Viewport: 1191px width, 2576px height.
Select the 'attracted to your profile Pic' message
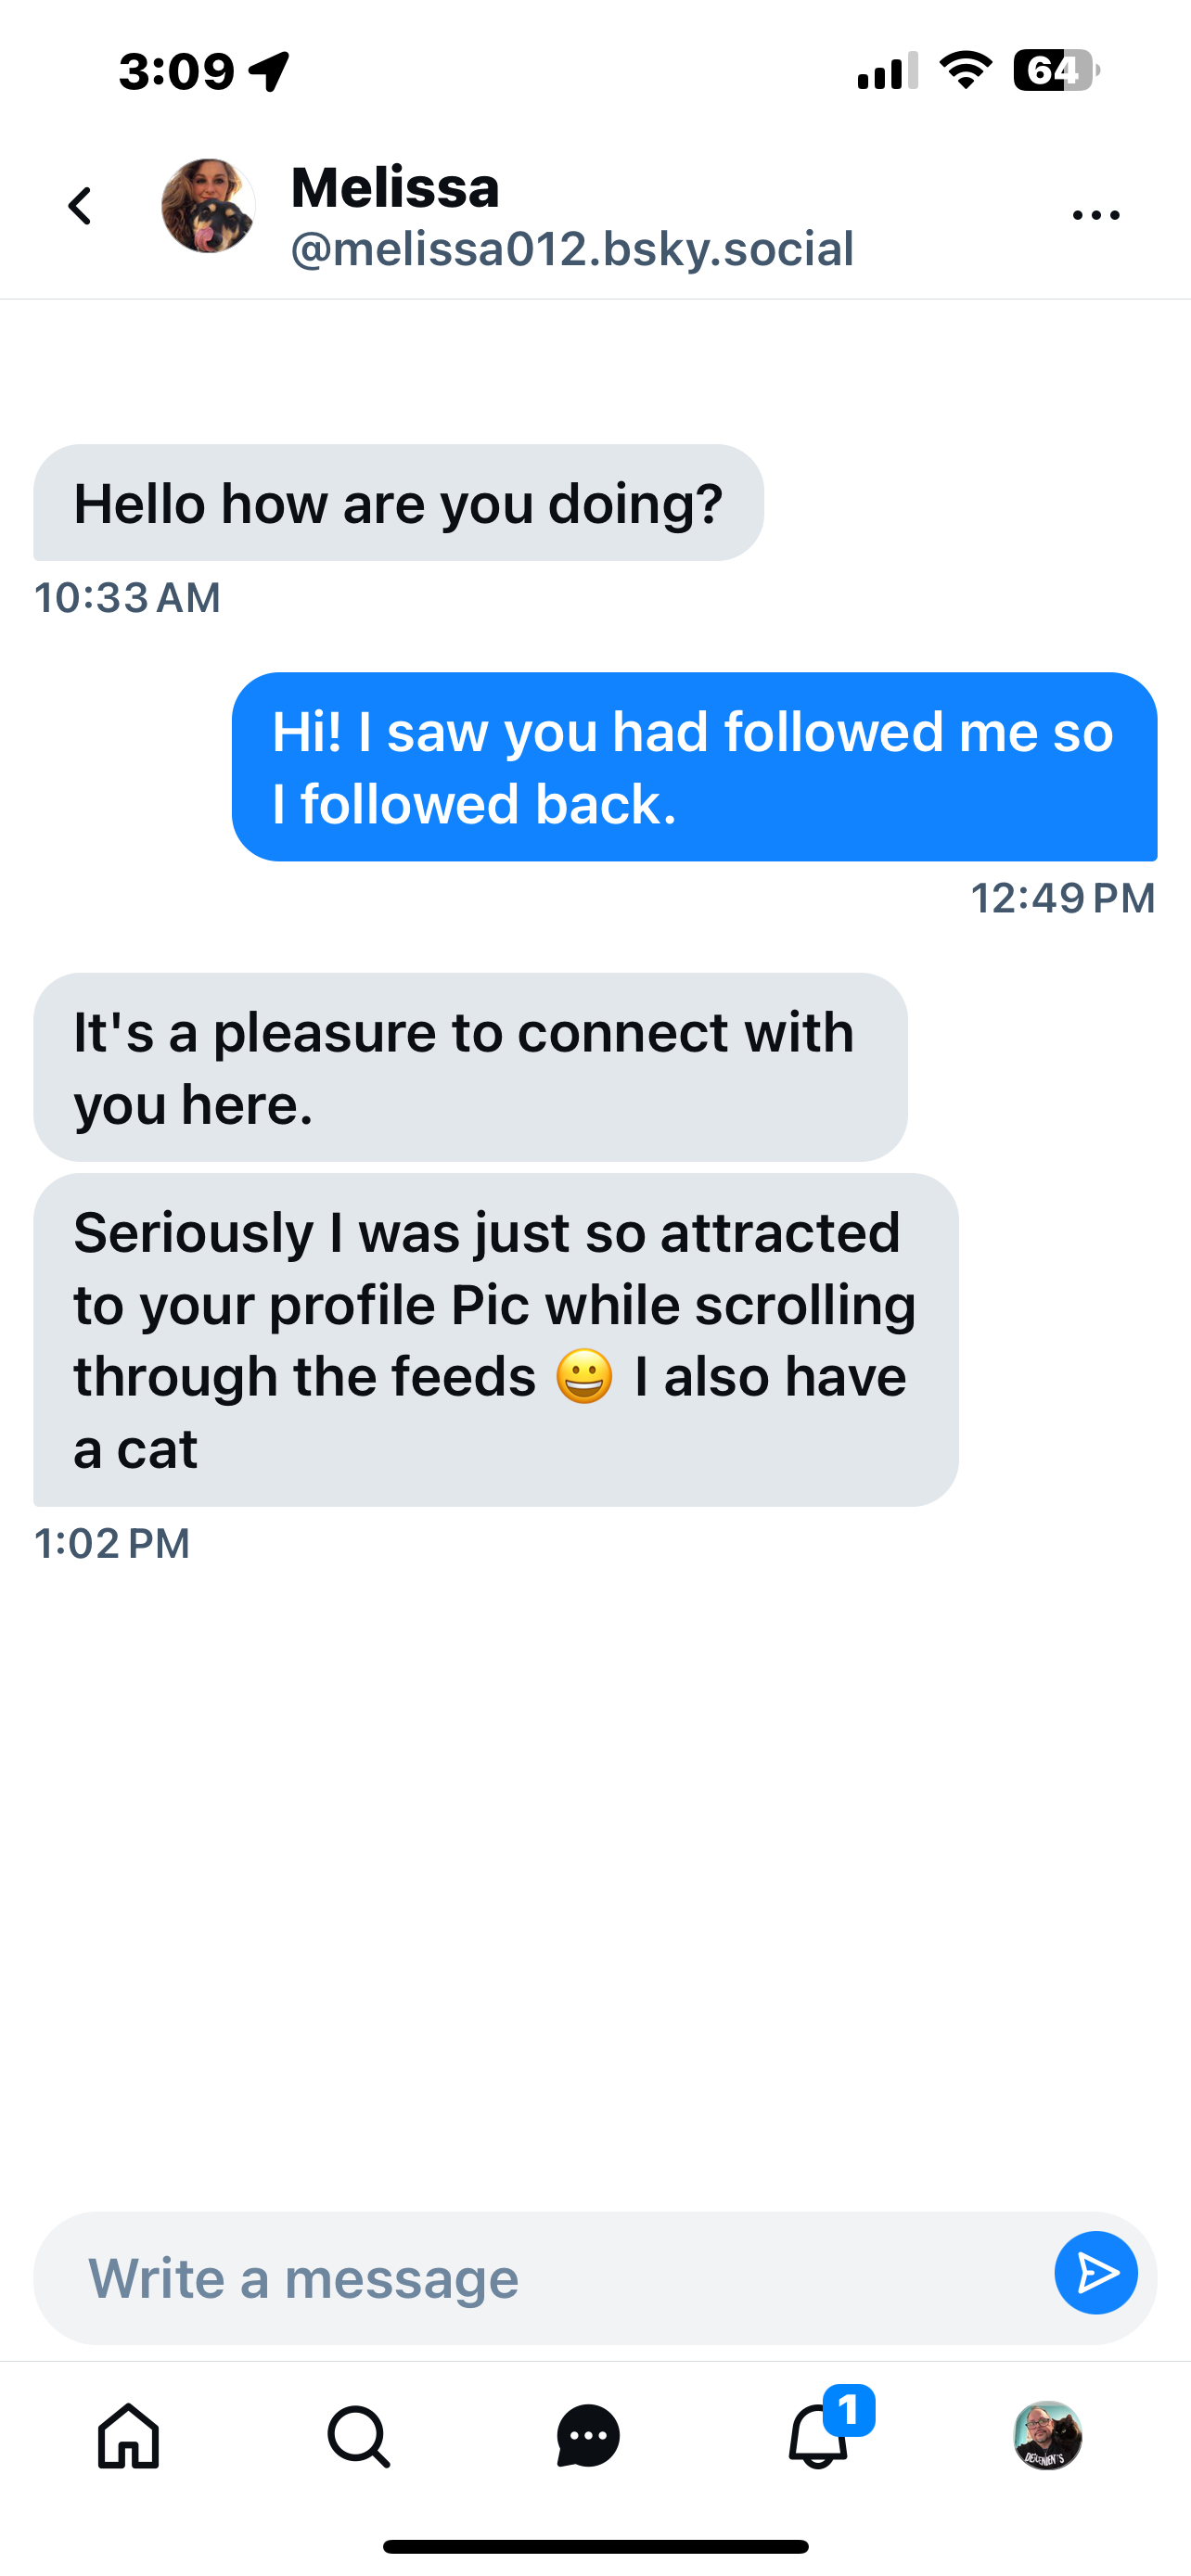pyautogui.click(x=495, y=1340)
